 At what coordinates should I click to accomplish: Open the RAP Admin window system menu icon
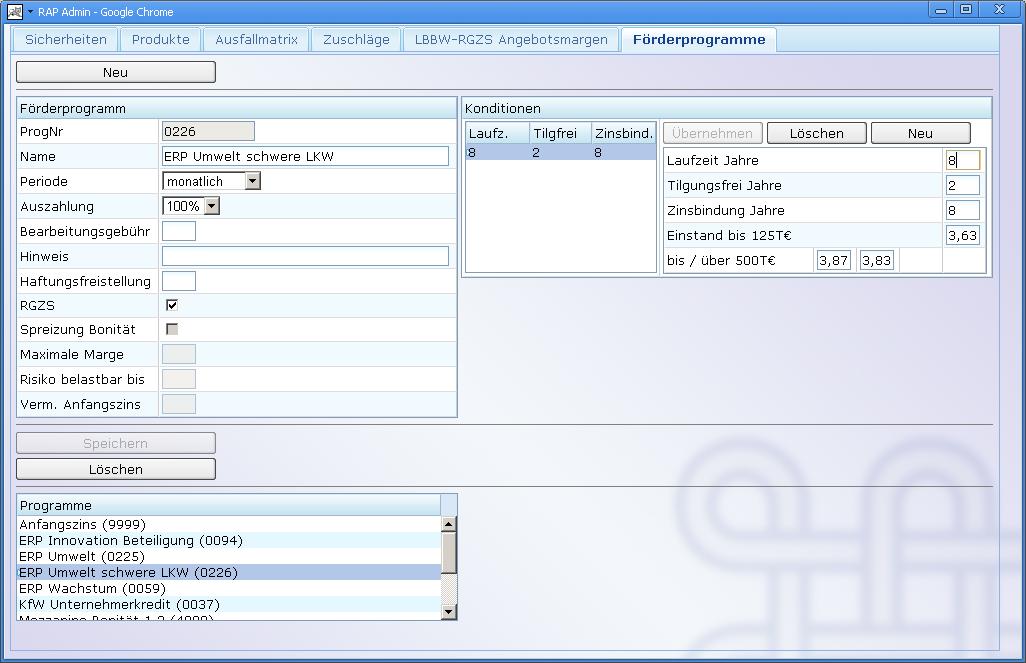coord(14,11)
